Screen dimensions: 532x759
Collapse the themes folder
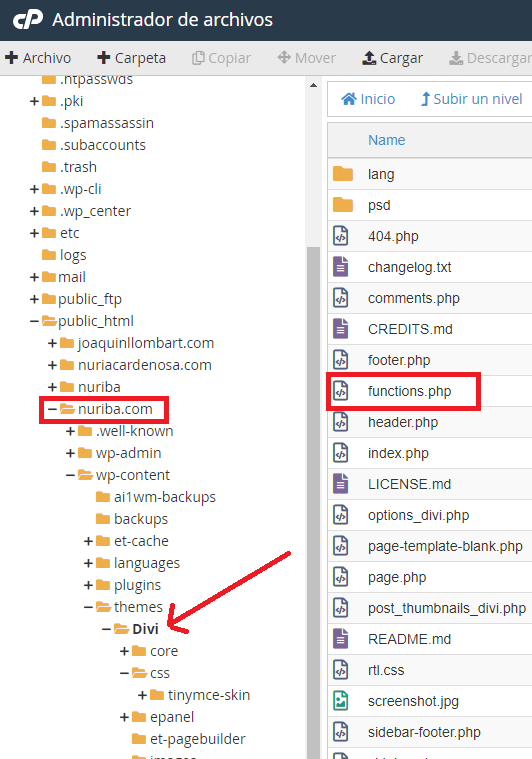88,607
